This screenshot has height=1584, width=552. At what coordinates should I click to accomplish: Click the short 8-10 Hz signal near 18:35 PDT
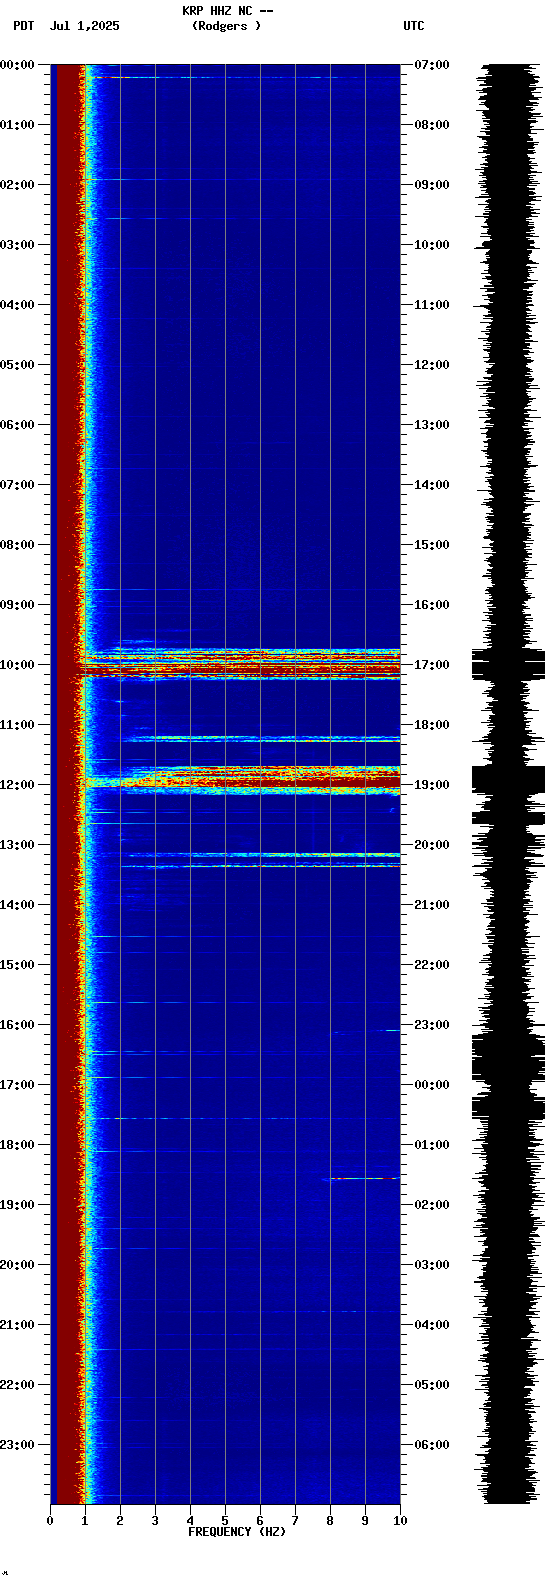[363, 1179]
